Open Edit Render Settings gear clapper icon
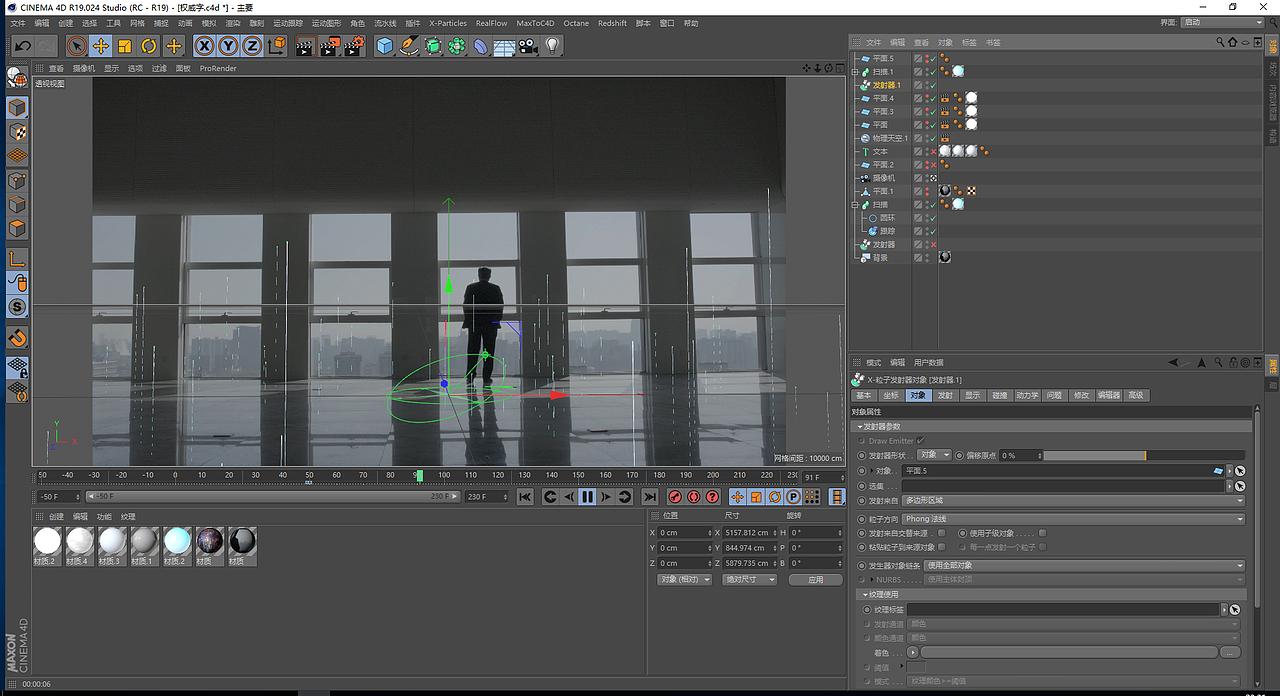This screenshot has height=696, width=1280. pos(354,46)
